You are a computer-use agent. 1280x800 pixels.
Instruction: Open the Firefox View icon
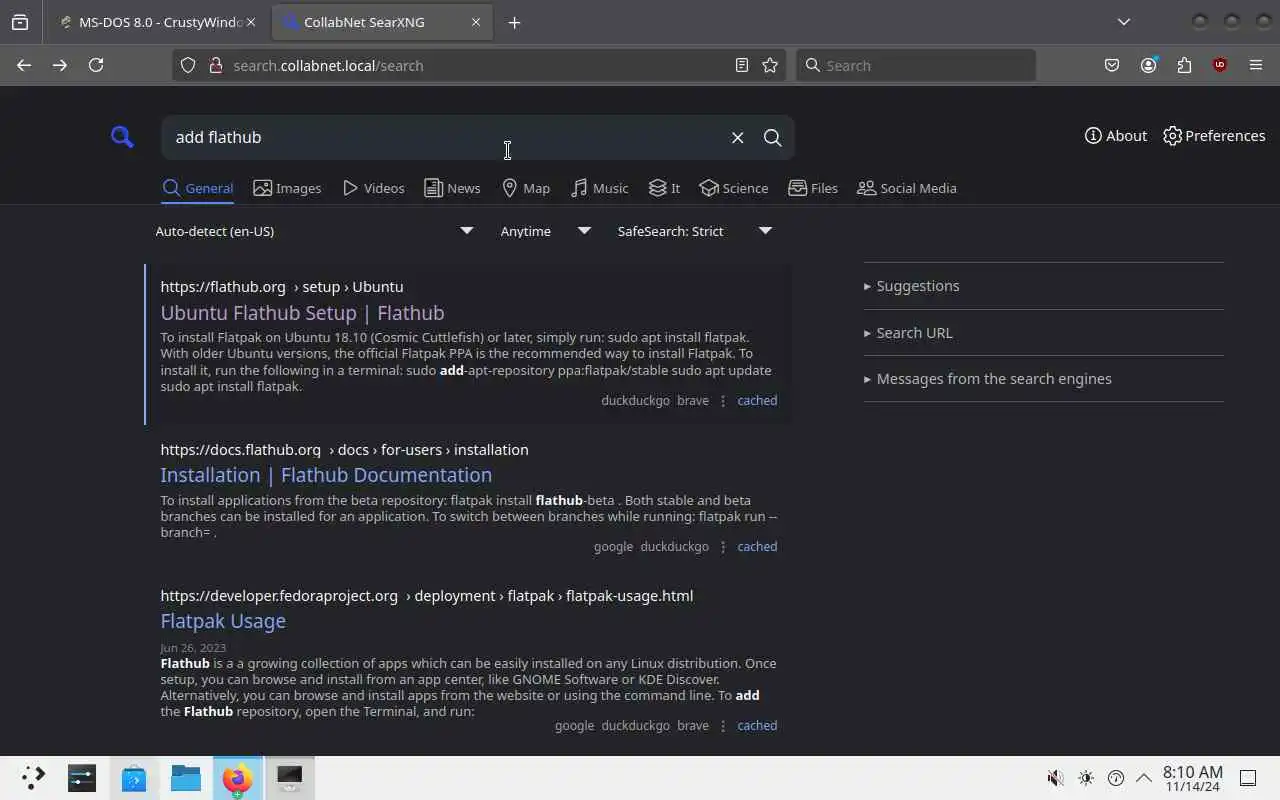coord(20,22)
